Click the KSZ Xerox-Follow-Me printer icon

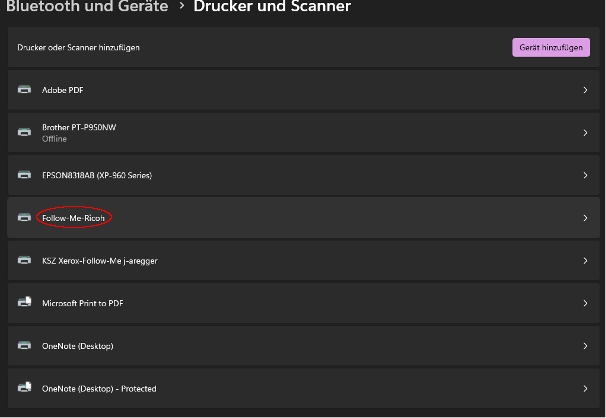click(x=24, y=260)
